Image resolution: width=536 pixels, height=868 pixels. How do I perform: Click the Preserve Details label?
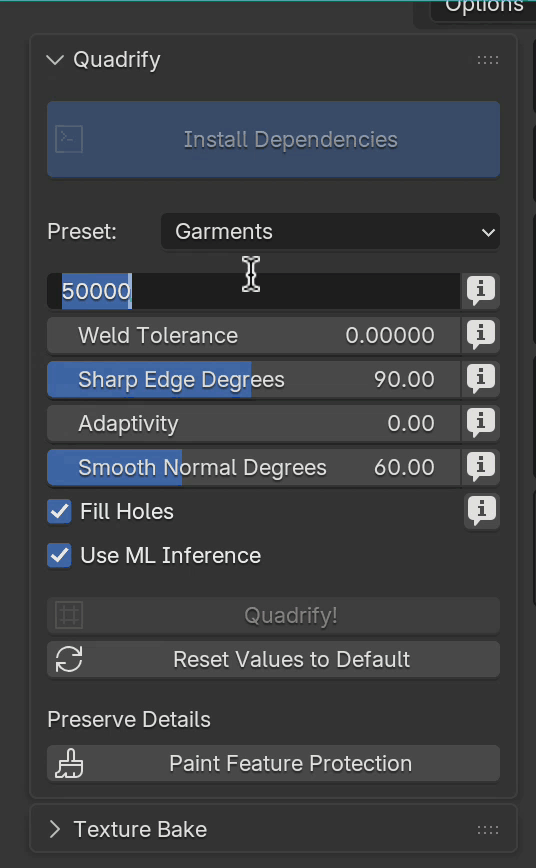tap(129, 720)
